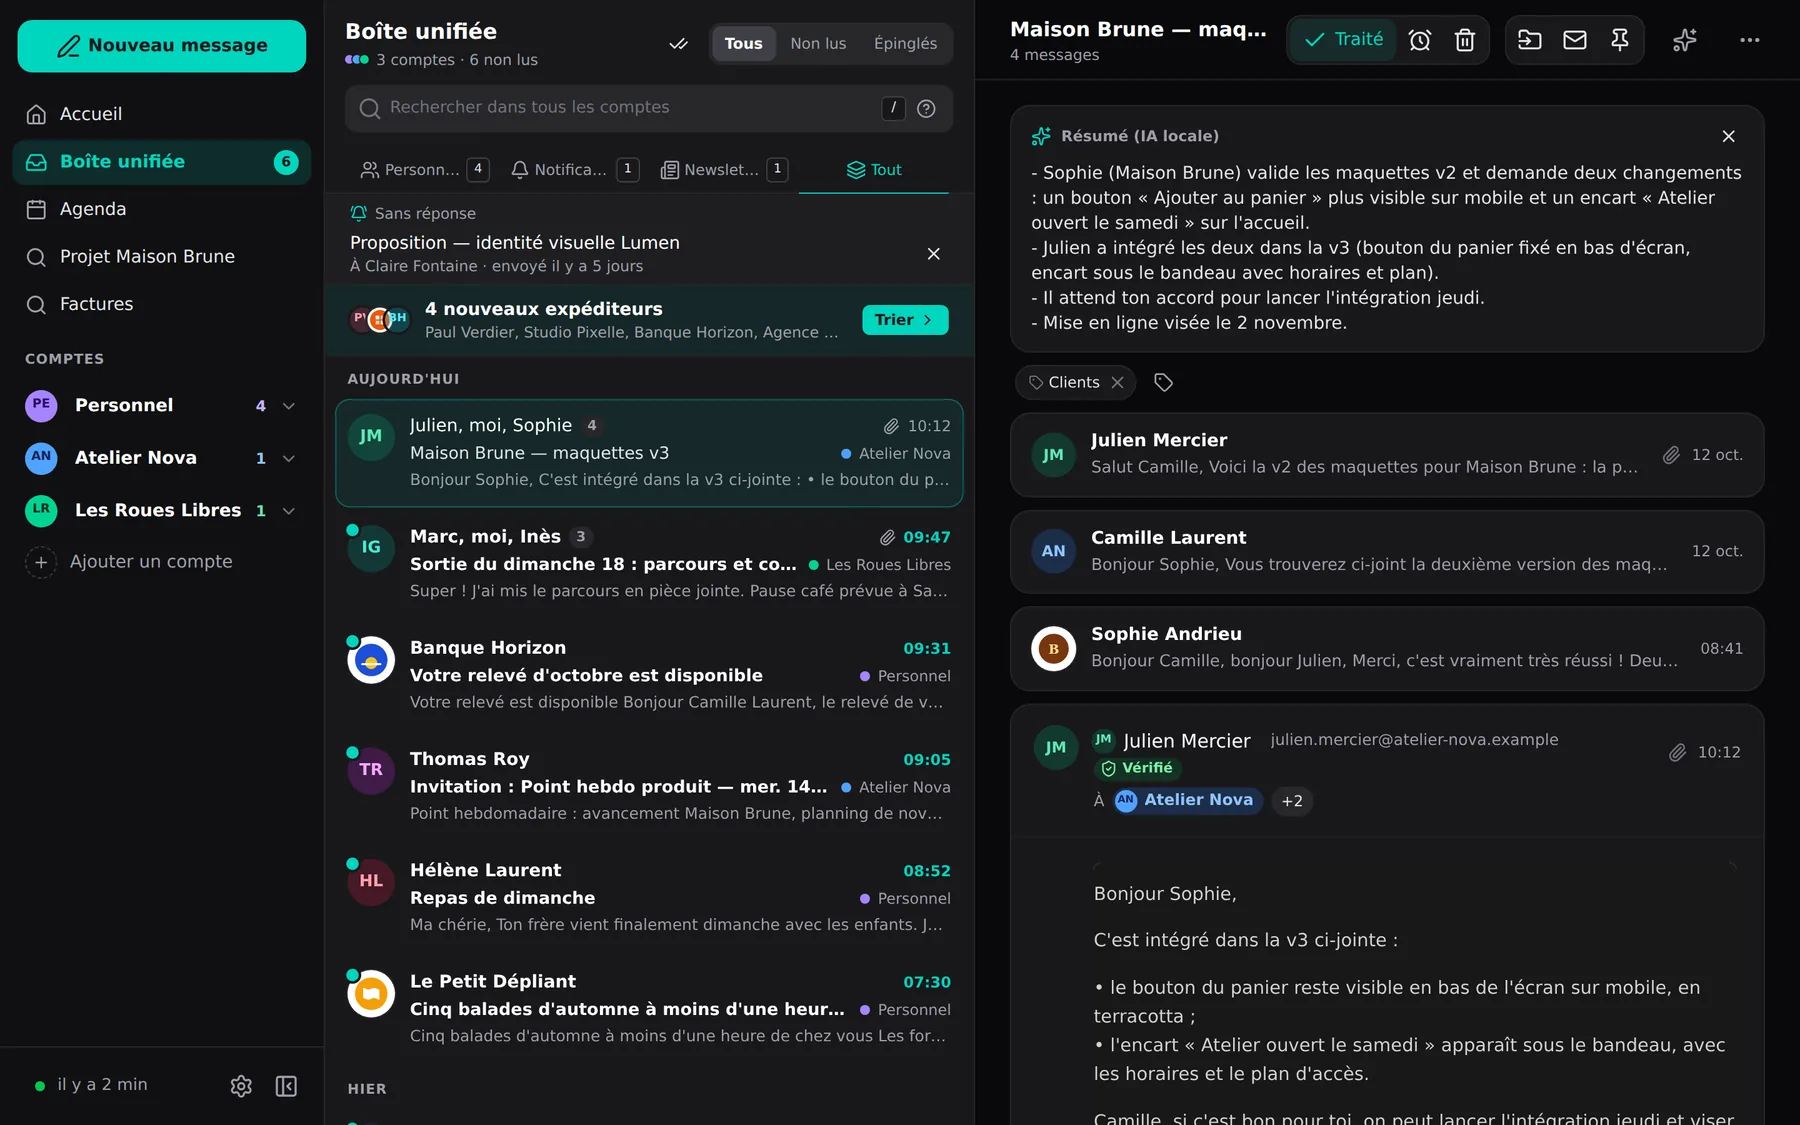The image size is (1800, 1125).
Task: Expand the Les Roues Libres account chevron
Action: (289, 511)
